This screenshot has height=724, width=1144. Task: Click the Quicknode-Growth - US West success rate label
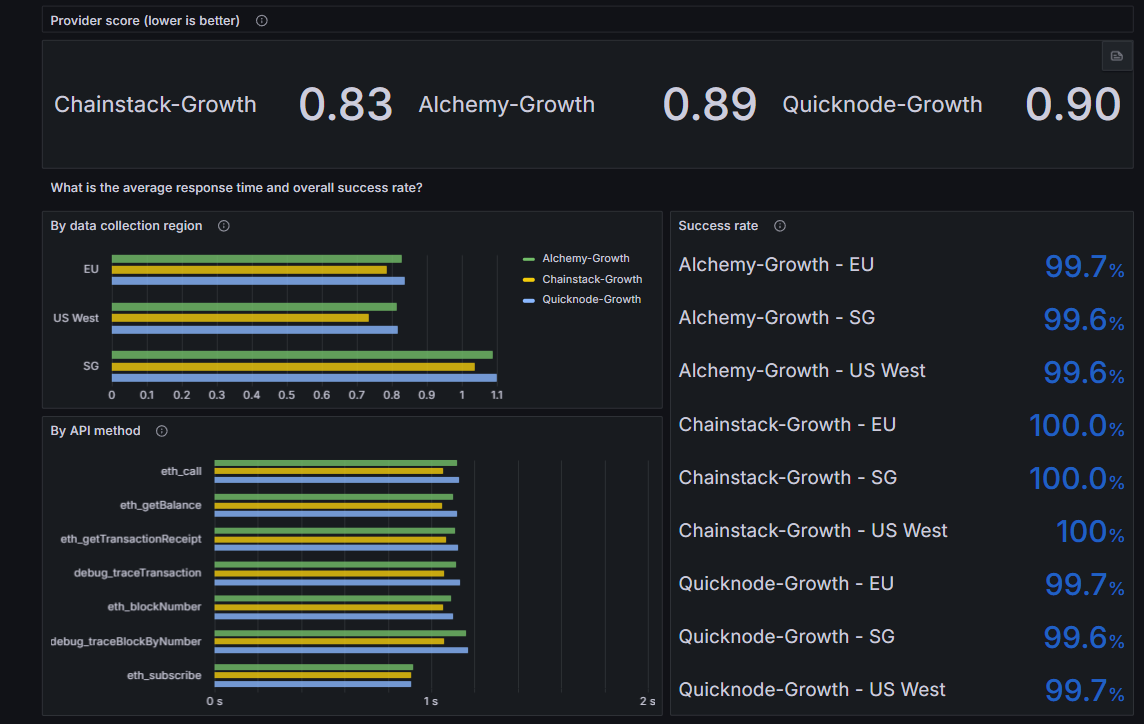tap(812, 690)
